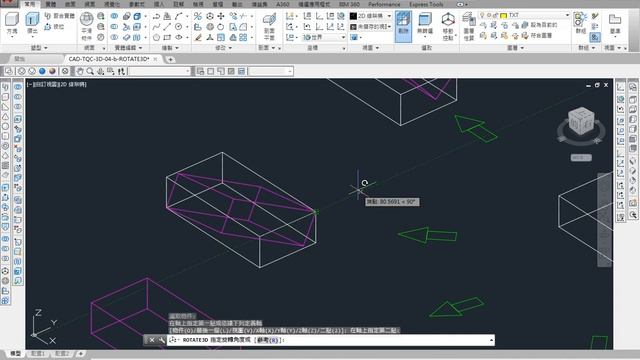Open the 常用 ribbon tab
640x360 pixels.
coord(29,4)
